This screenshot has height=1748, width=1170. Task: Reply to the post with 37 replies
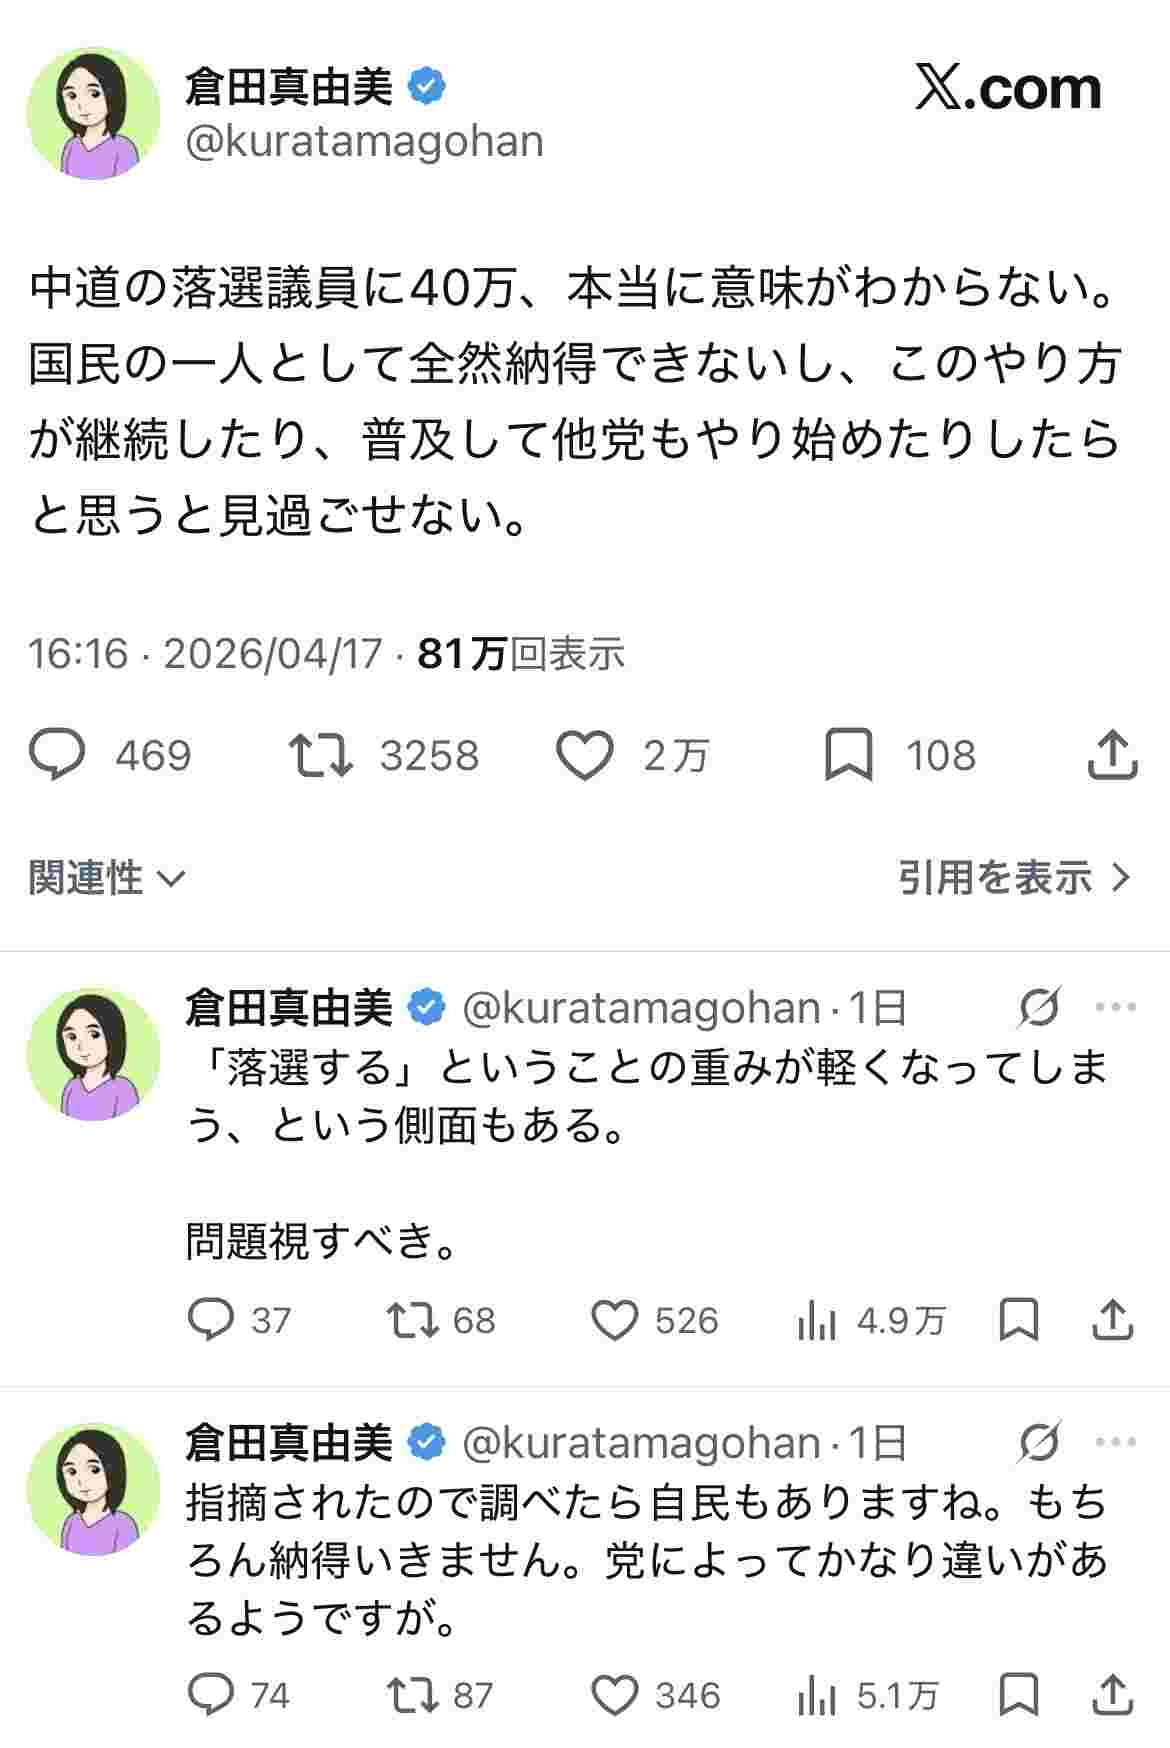[x=211, y=1320]
